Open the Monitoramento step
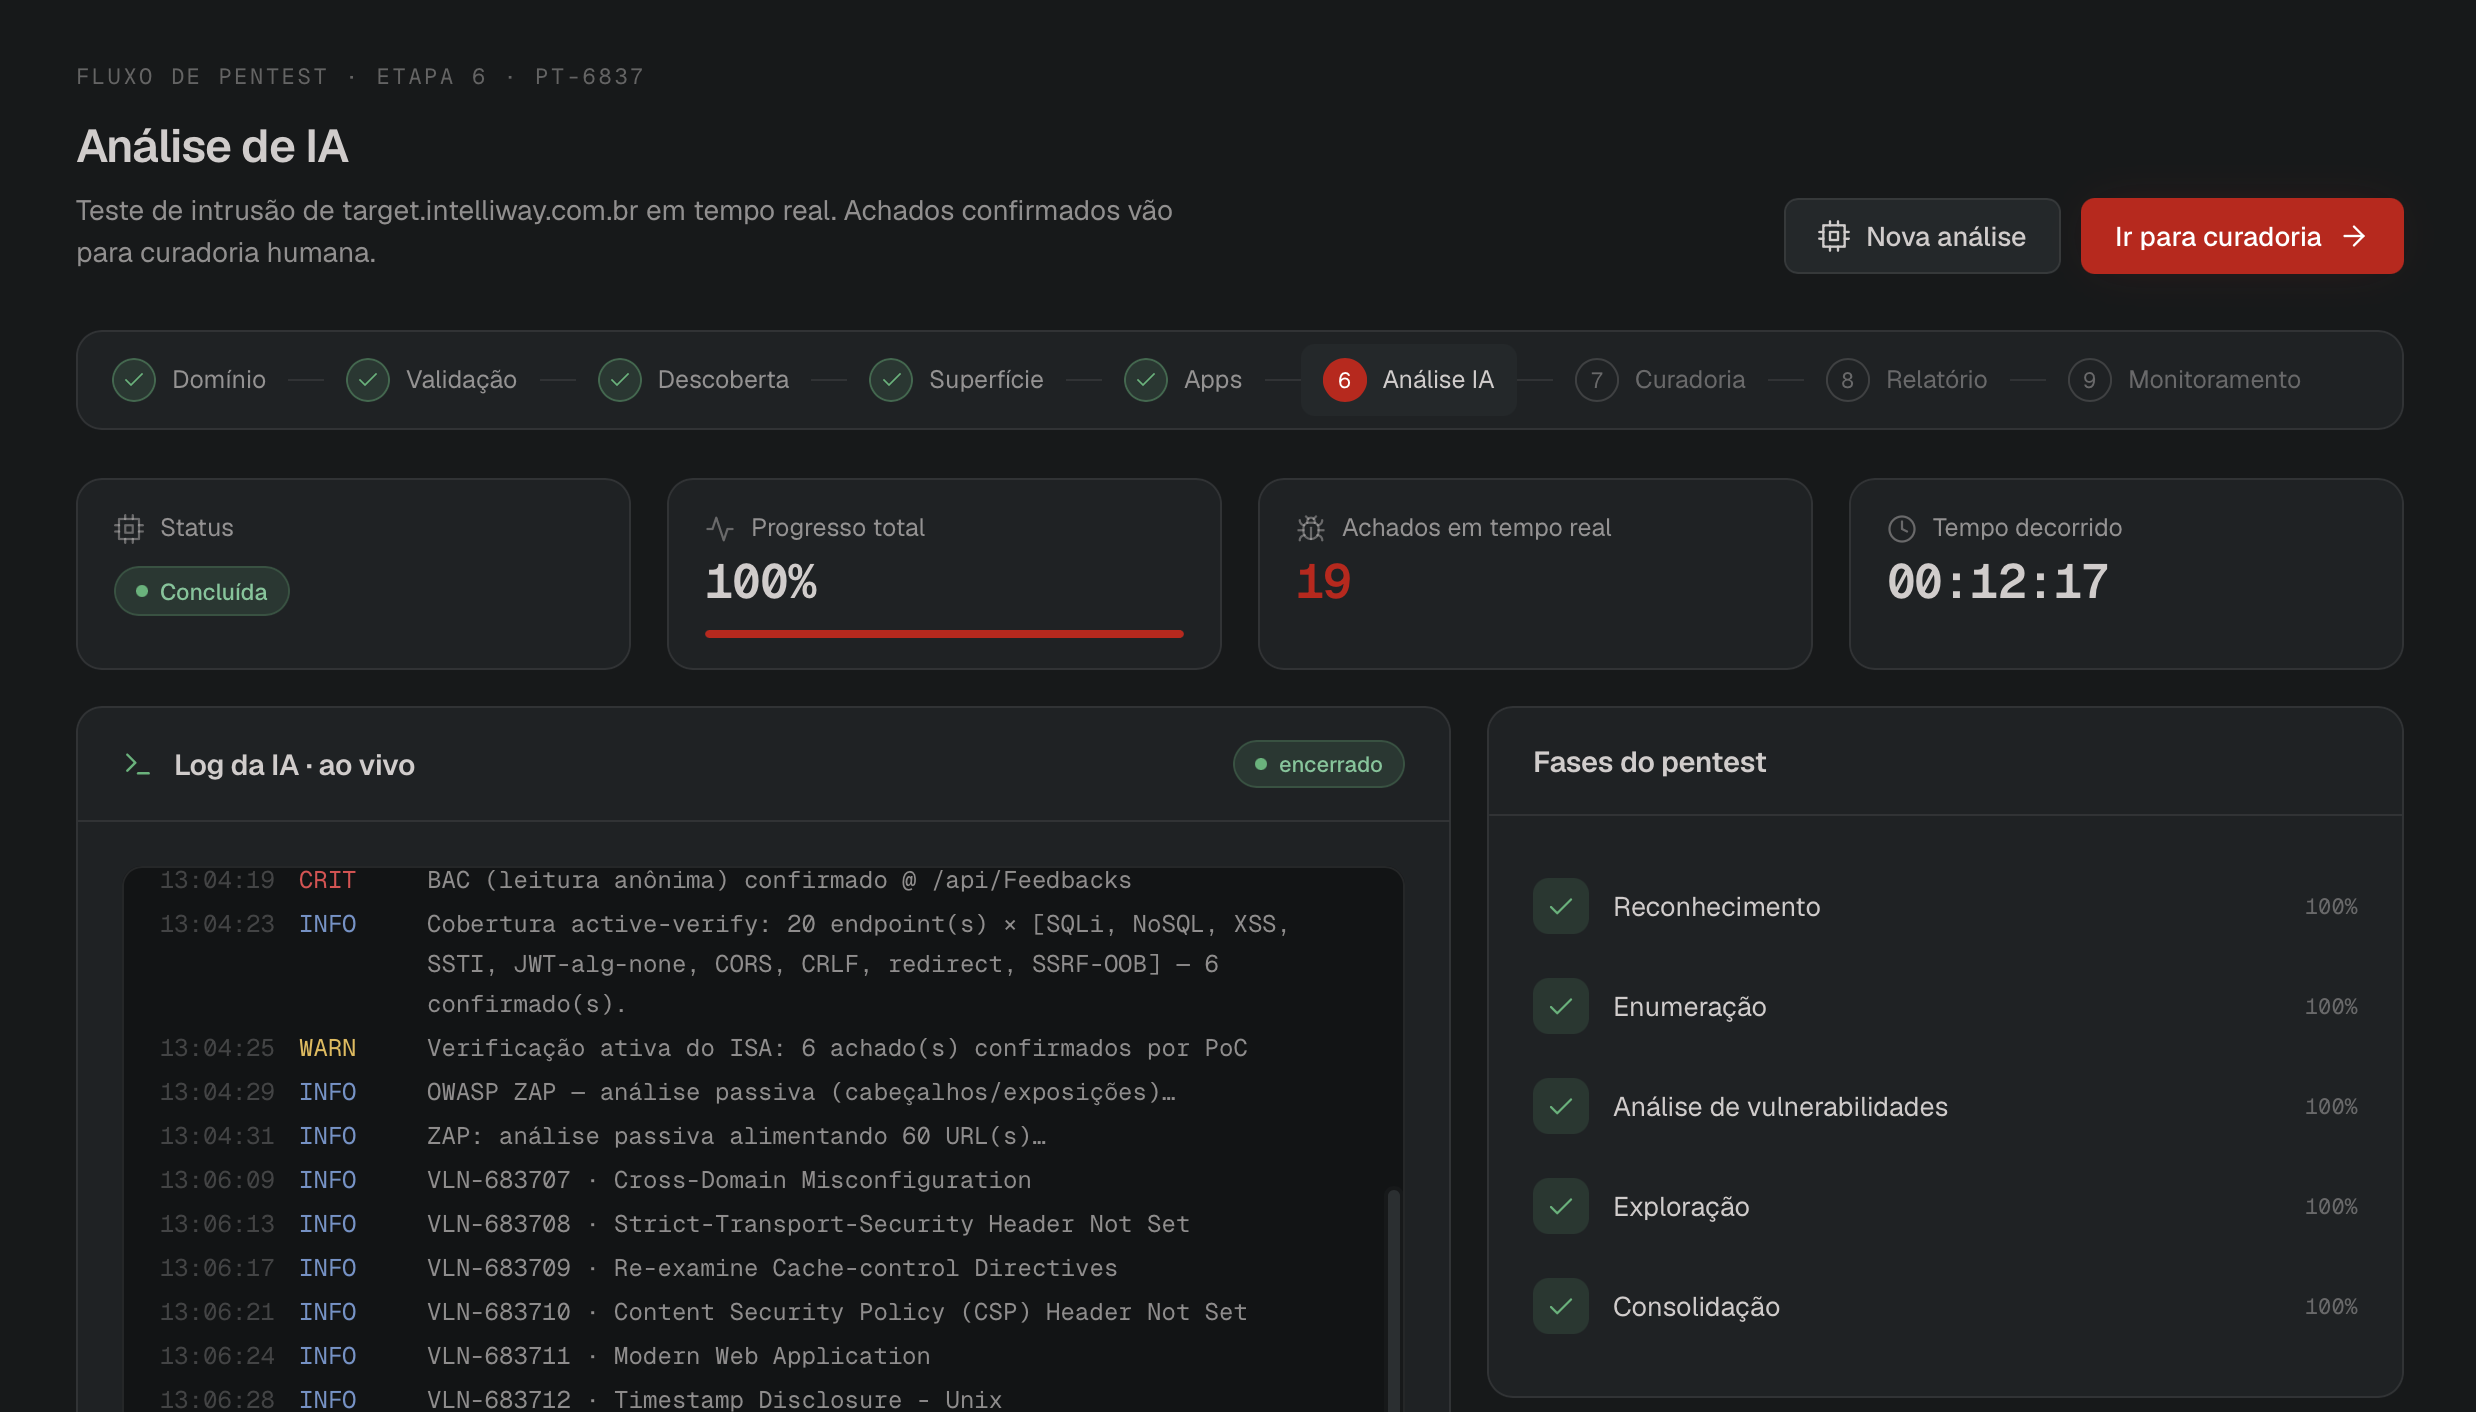This screenshot has width=2476, height=1412. pyautogui.click(x=2185, y=380)
